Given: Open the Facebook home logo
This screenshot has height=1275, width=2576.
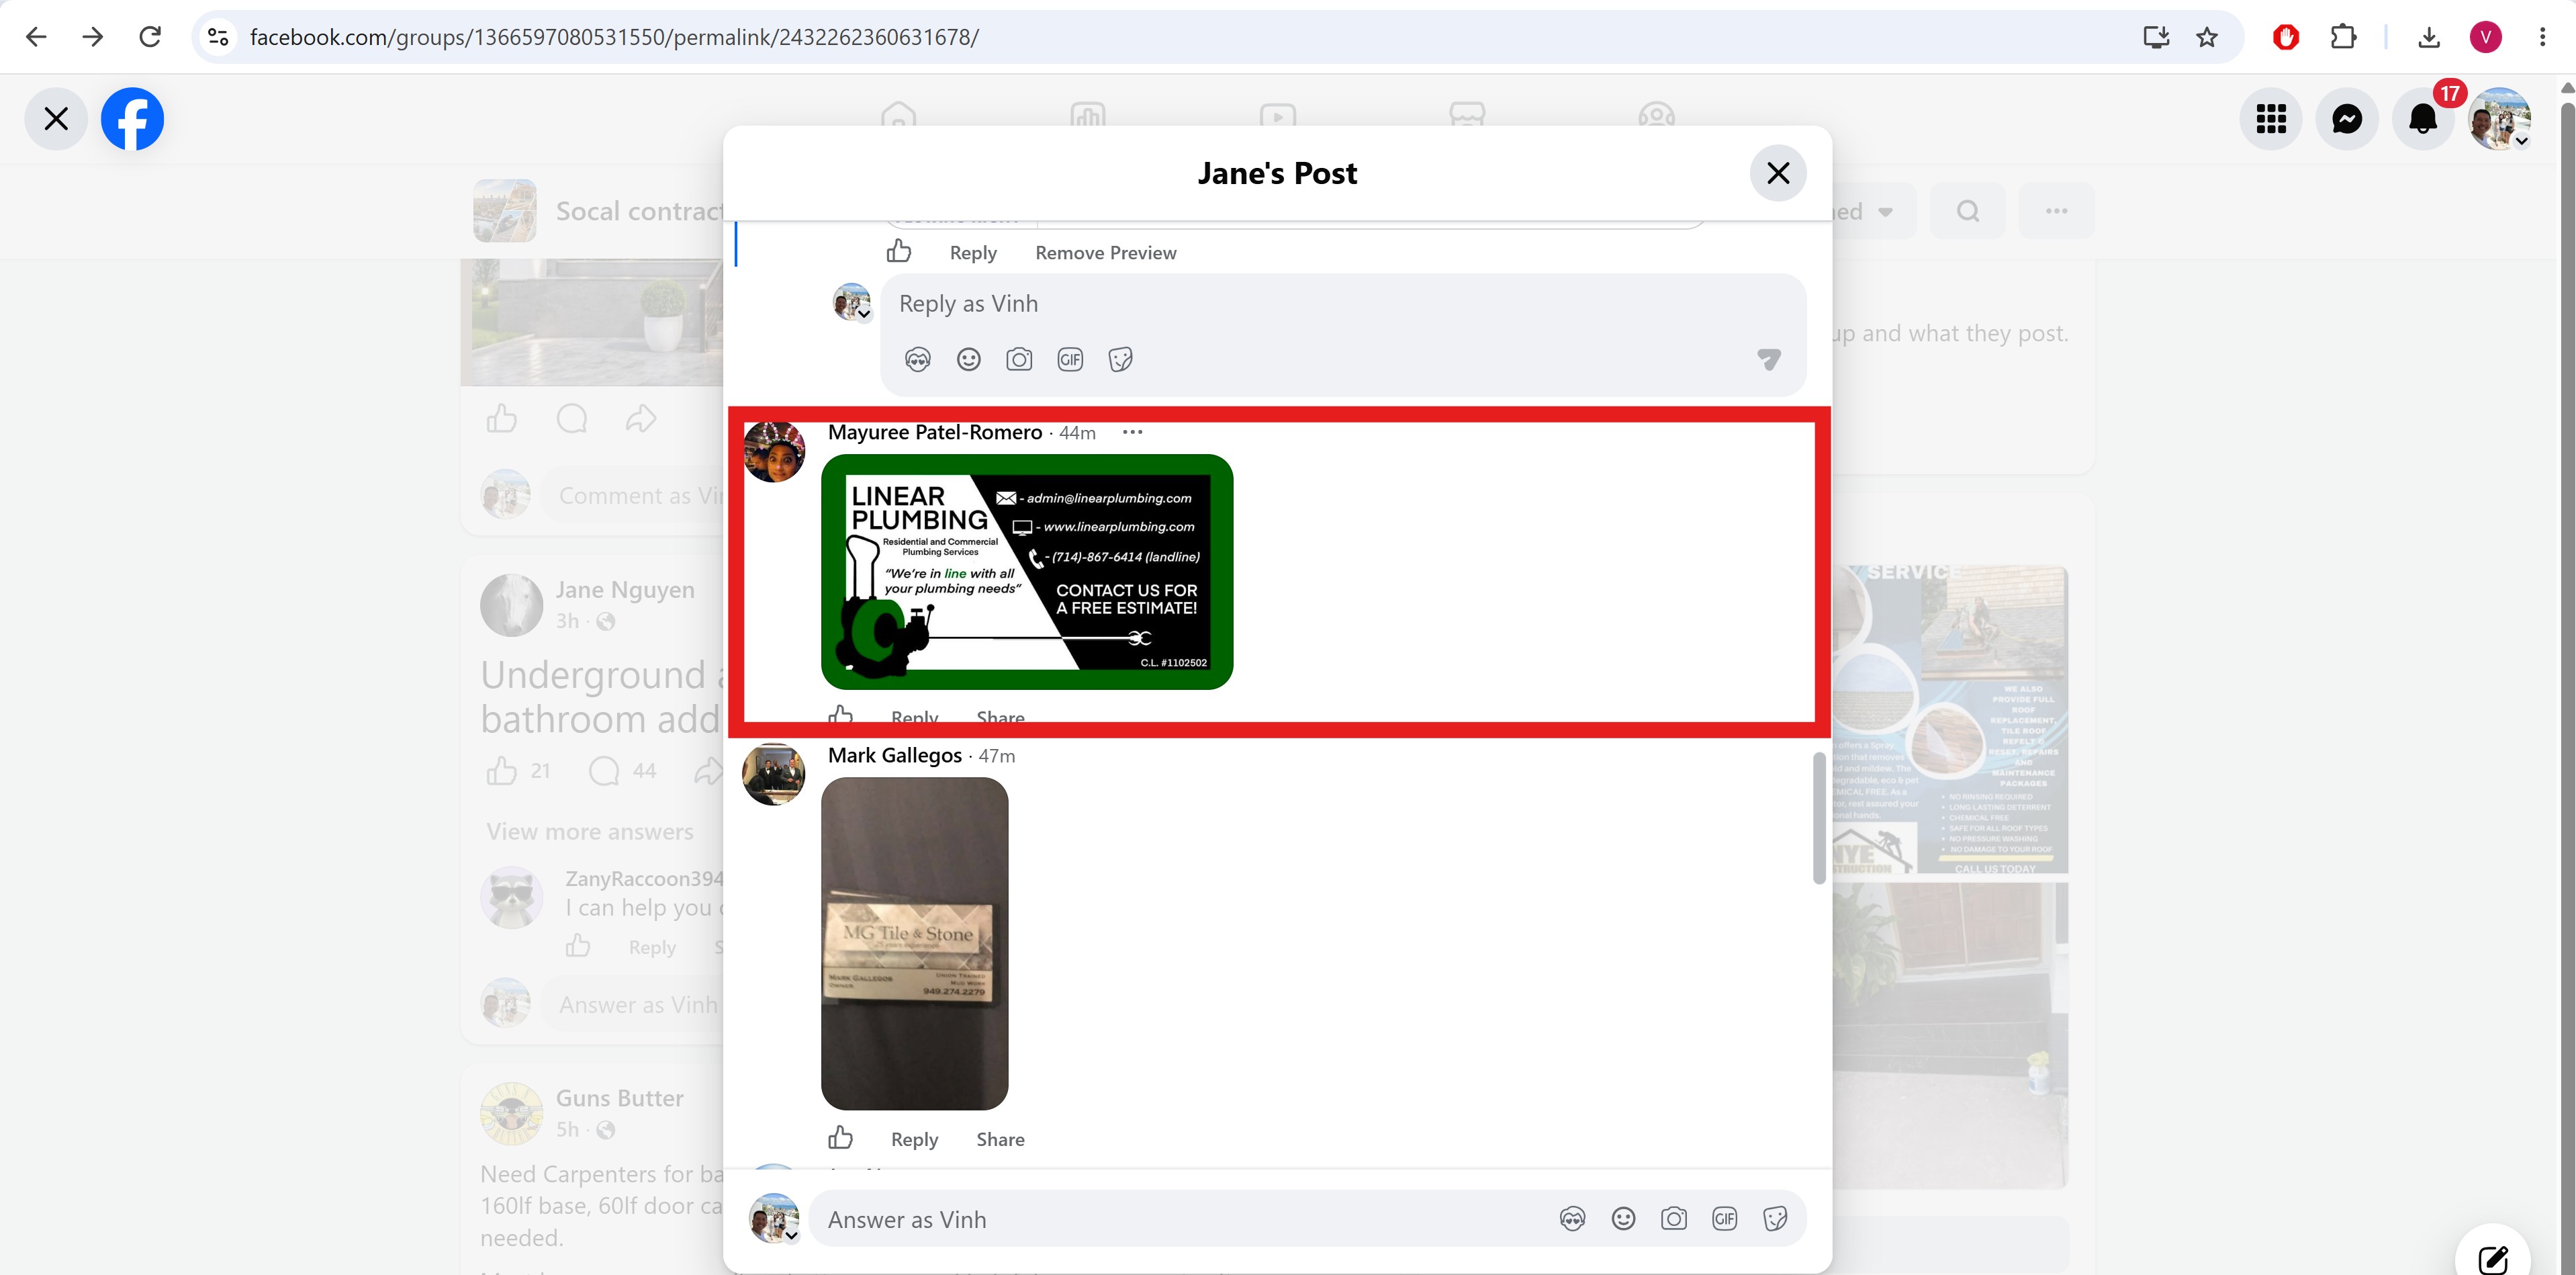Looking at the screenshot, I should [132, 119].
